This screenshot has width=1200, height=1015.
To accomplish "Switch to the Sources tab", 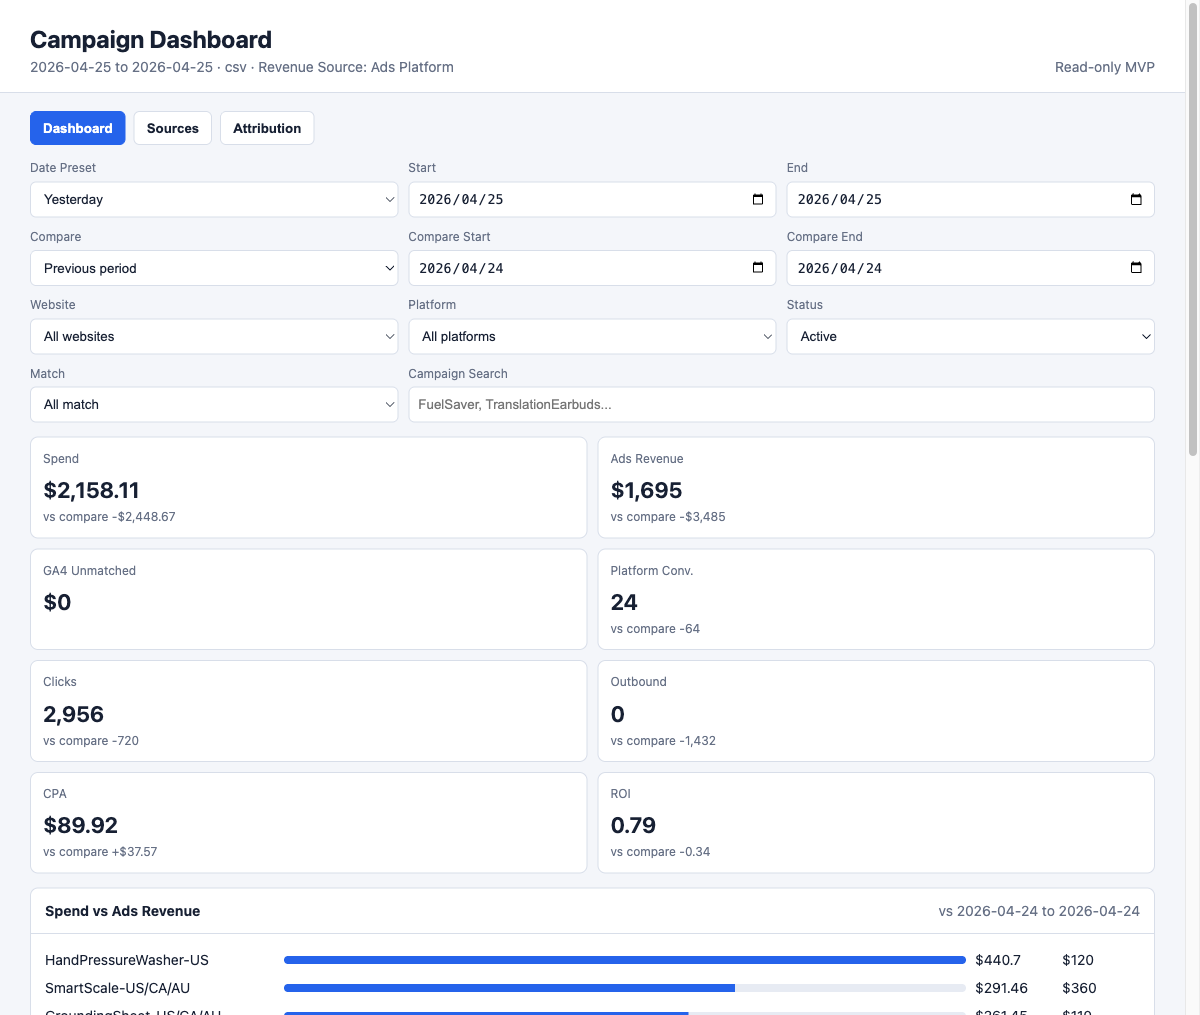I will point(173,128).
